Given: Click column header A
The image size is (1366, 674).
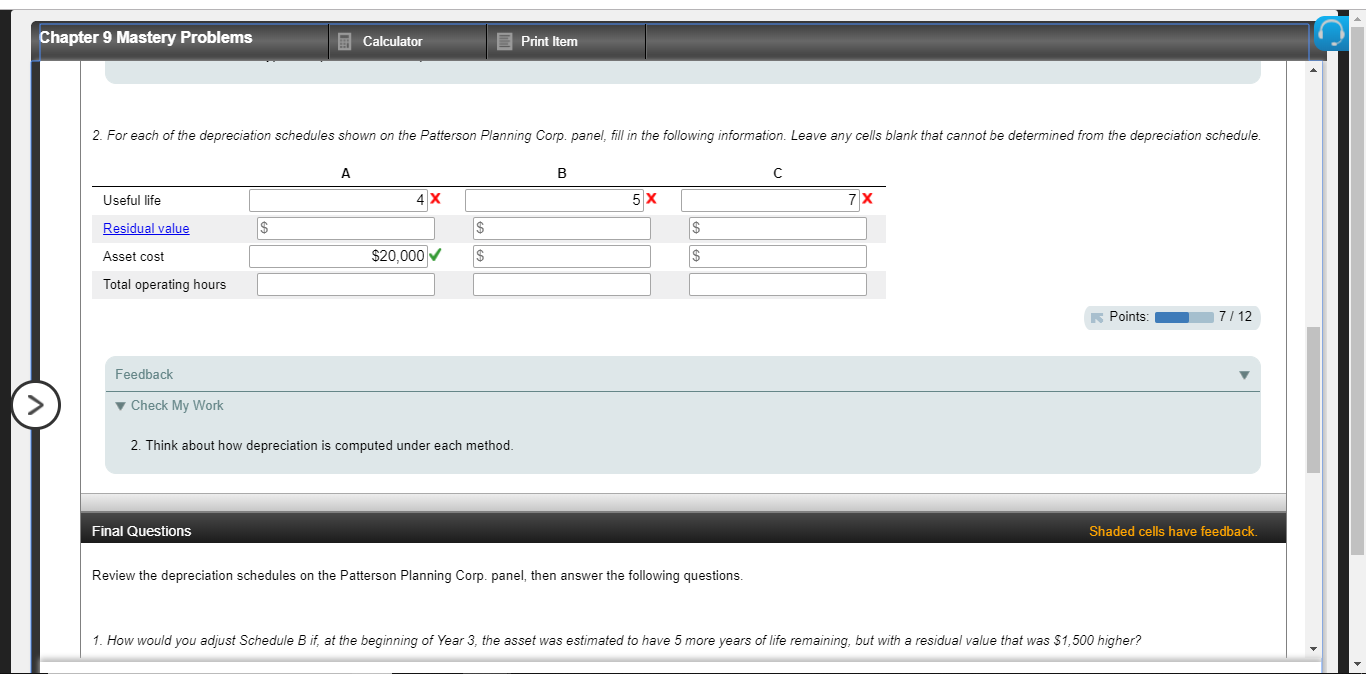Looking at the screenshot, I should 346,173.
